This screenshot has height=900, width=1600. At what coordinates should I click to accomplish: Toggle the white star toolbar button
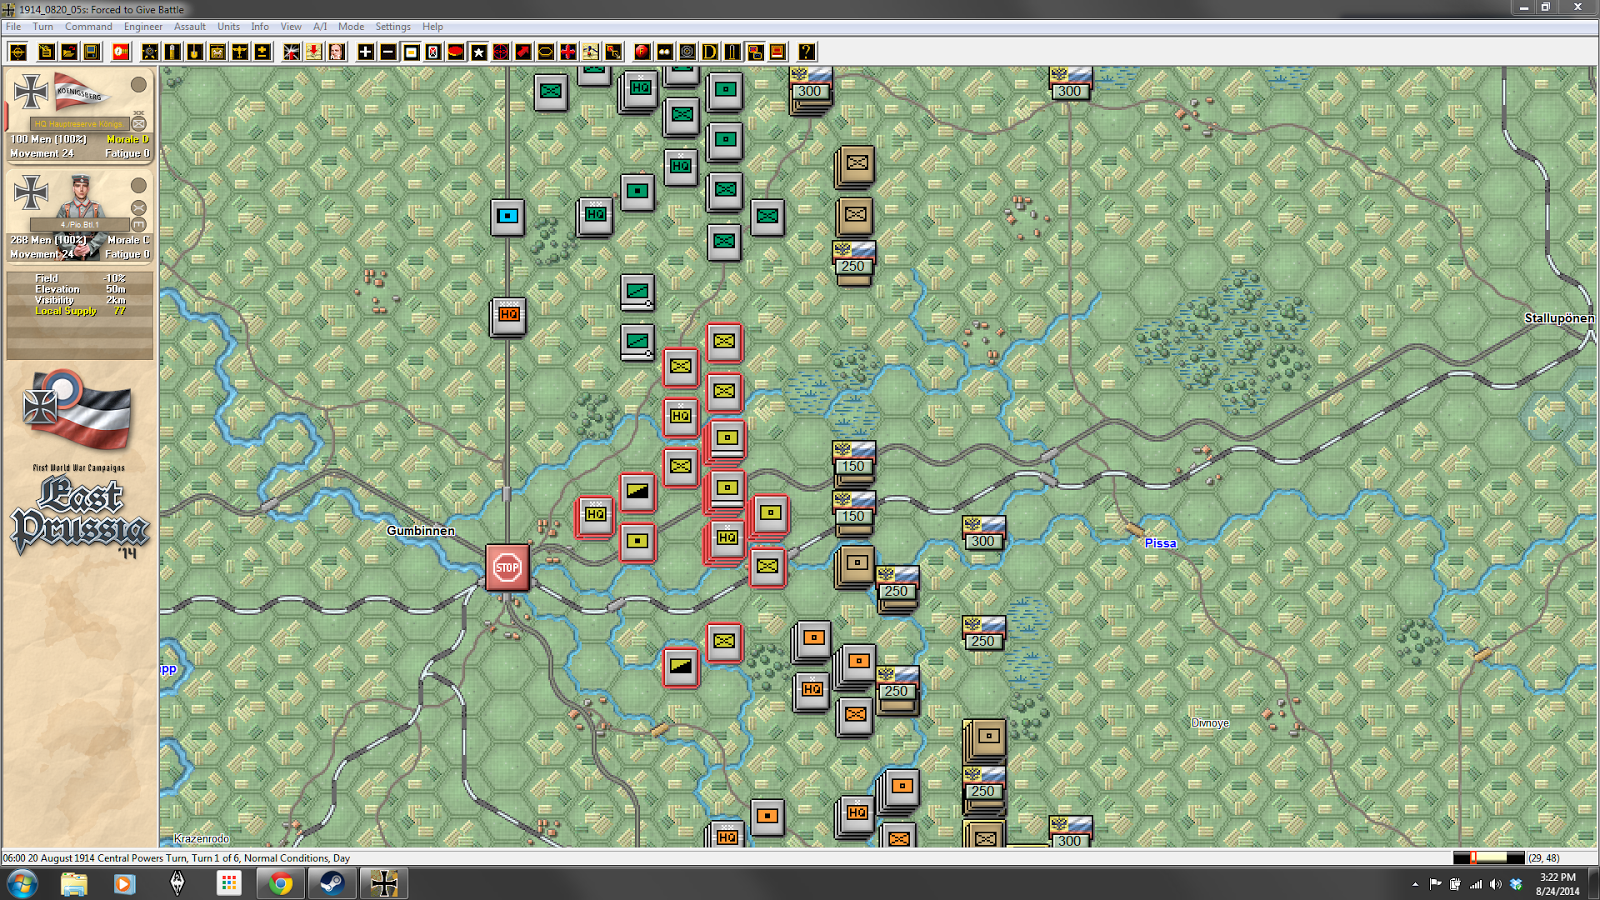click(479, 52)
